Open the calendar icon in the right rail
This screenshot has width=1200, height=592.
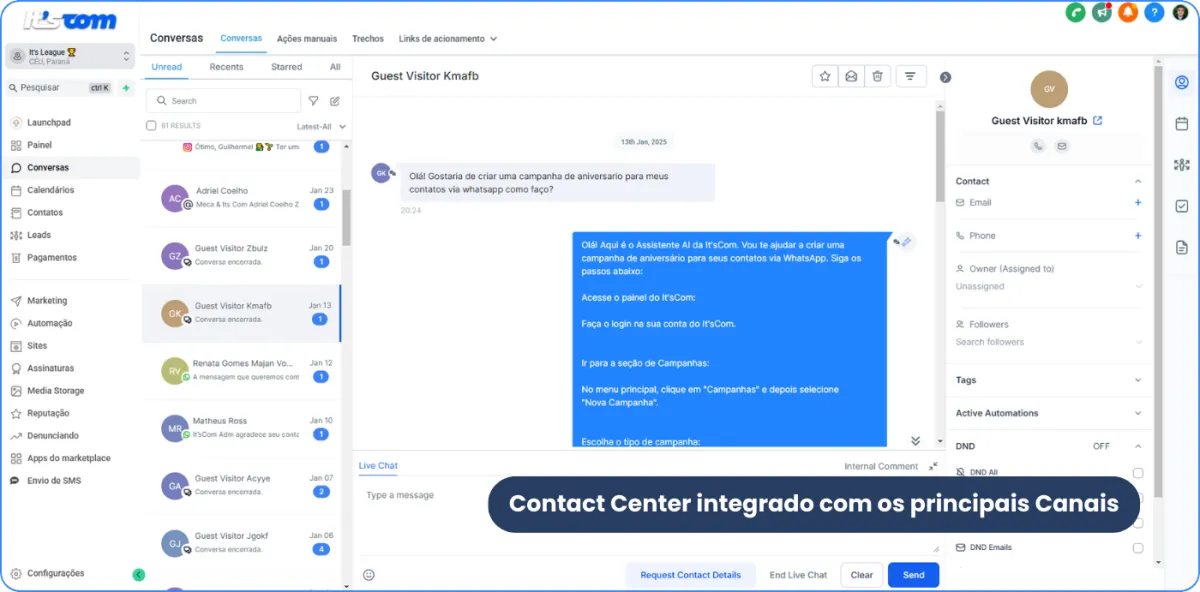tap(1181, 123)
